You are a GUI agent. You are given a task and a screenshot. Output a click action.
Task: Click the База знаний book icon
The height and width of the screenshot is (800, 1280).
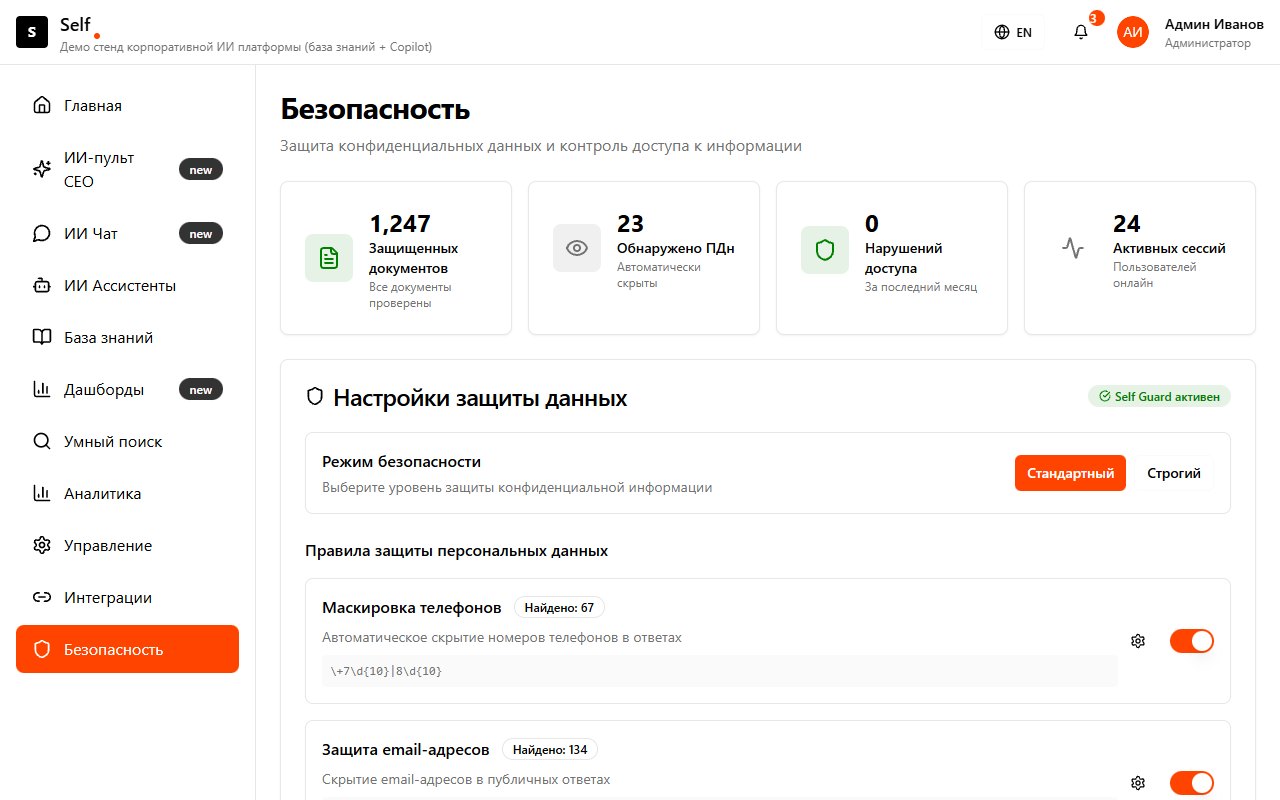[x=42, y=337]
